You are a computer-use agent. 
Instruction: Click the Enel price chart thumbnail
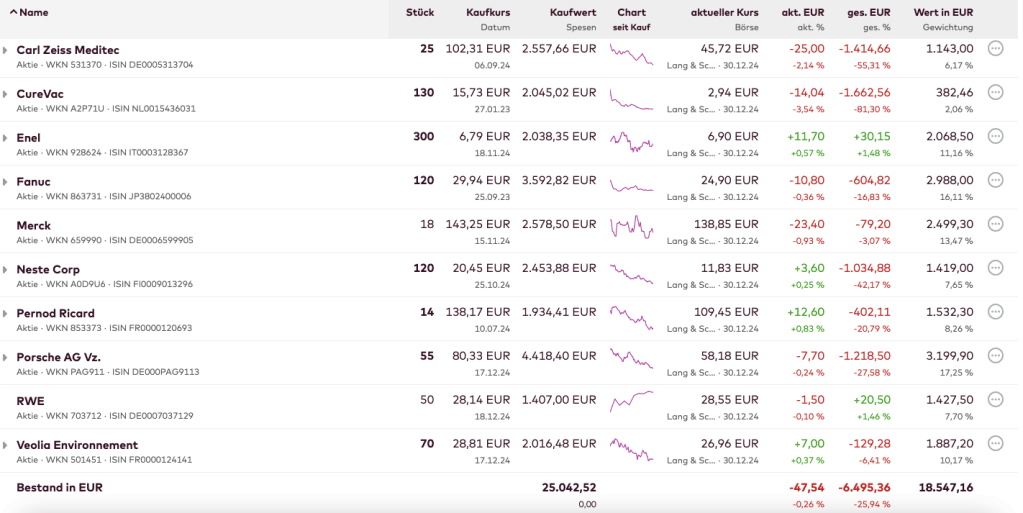pos(631,142)
